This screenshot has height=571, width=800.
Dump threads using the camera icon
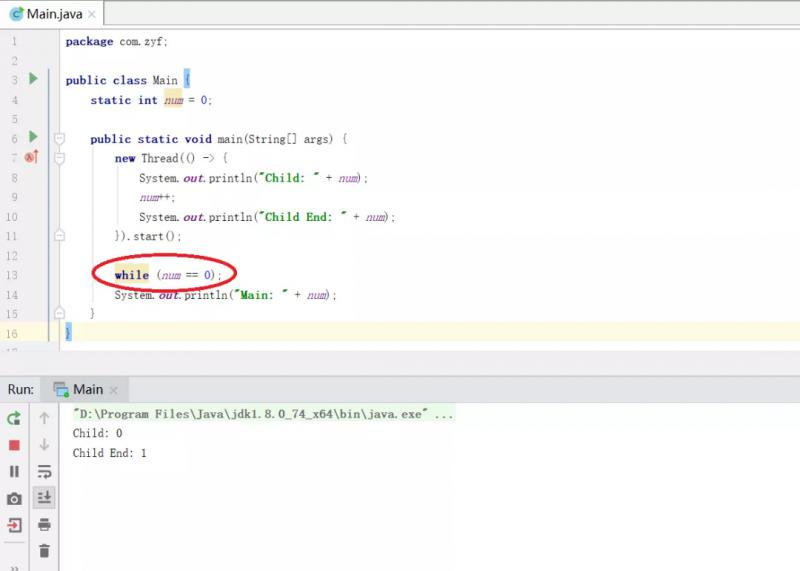[x=14, y=499]
